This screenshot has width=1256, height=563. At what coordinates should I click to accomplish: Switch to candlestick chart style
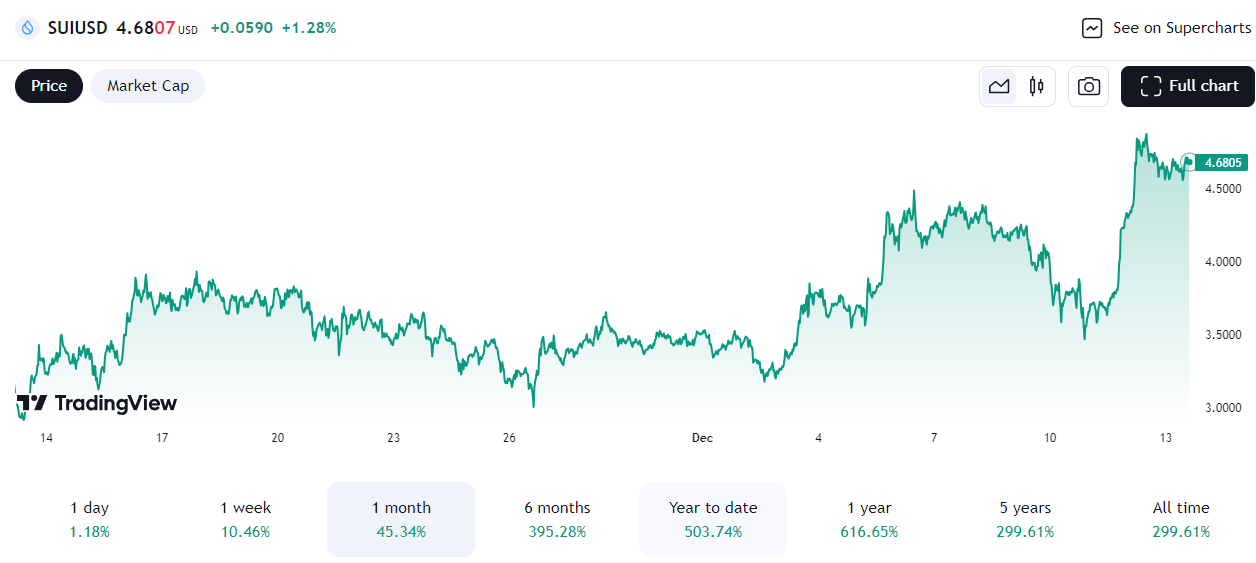coord(1036,86)
